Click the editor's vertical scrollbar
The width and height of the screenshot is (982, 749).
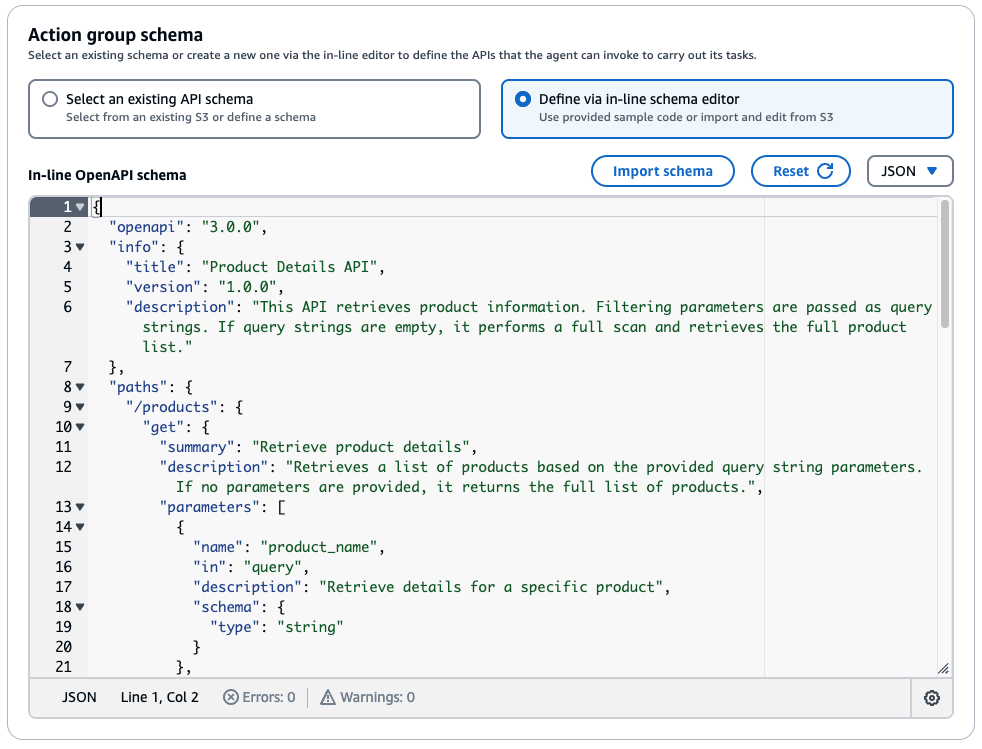coord(945,262)
